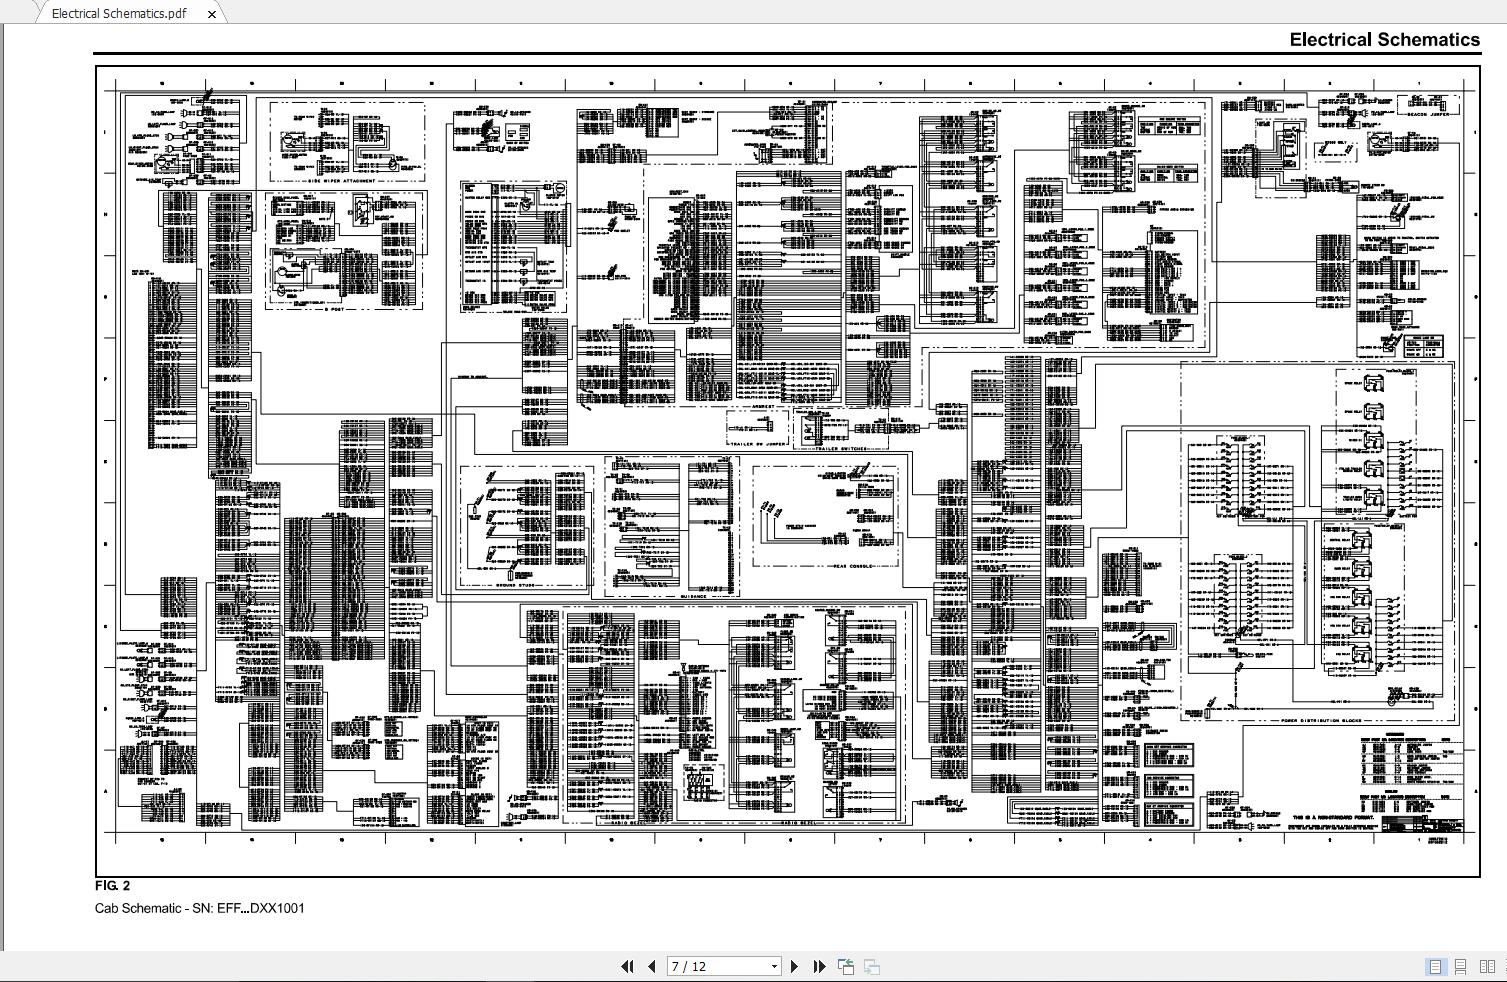The width and height of the screenshot is (1507, 982).
Task: Click the FIG. 2 caption label
Action: tap(112, 886)
